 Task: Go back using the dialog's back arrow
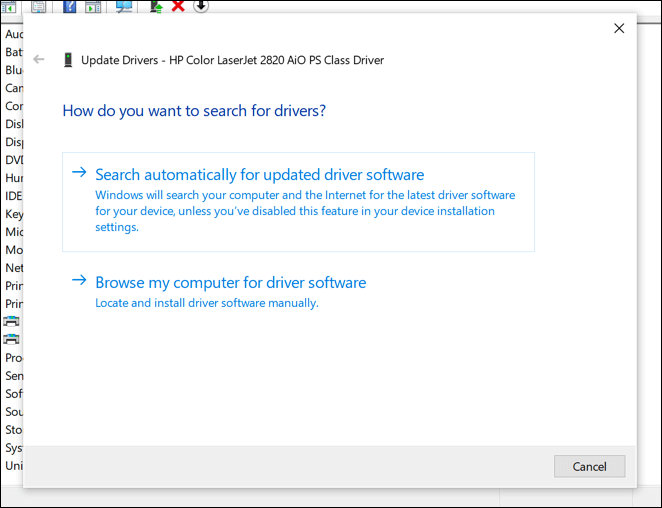pyautogui.click(x=39, y=60)
